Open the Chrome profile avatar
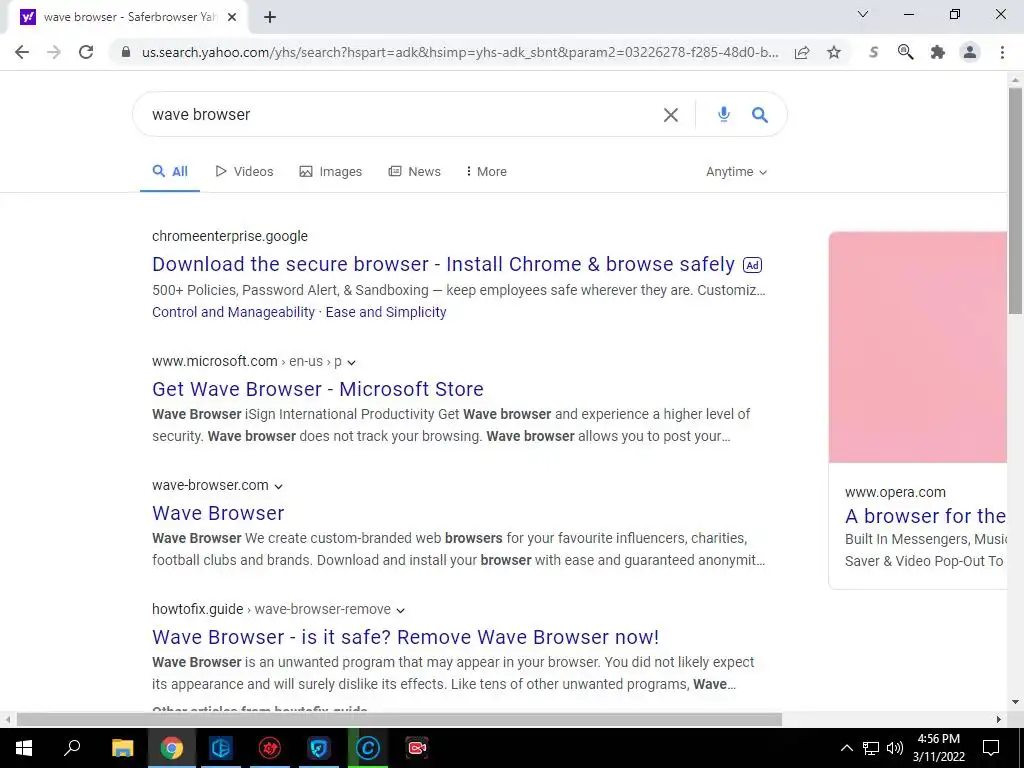Screen dimensions: 1024x768 pos(970,52)
